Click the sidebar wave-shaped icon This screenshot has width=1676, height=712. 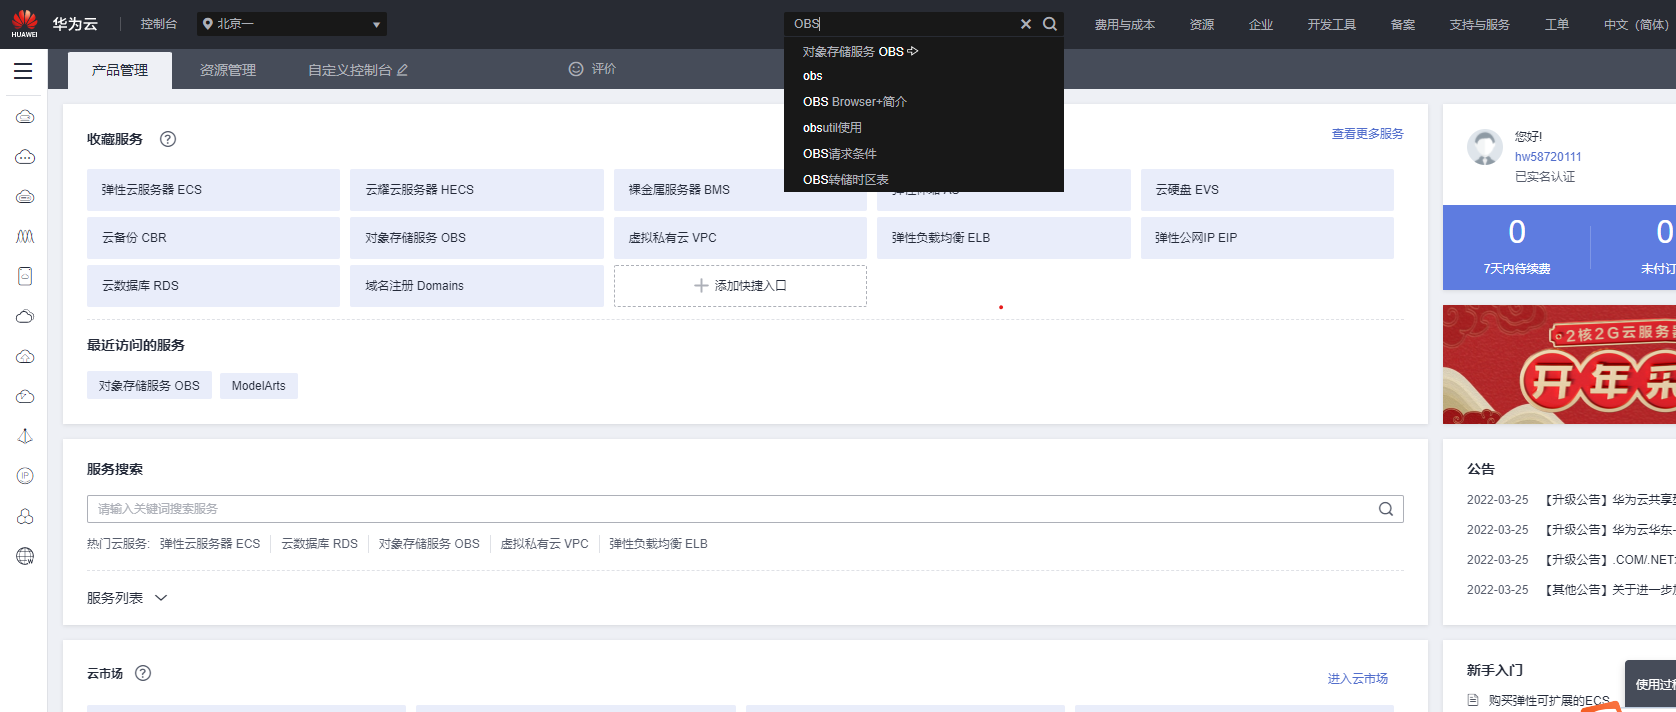pyautogui.click(x=25, y=237)
